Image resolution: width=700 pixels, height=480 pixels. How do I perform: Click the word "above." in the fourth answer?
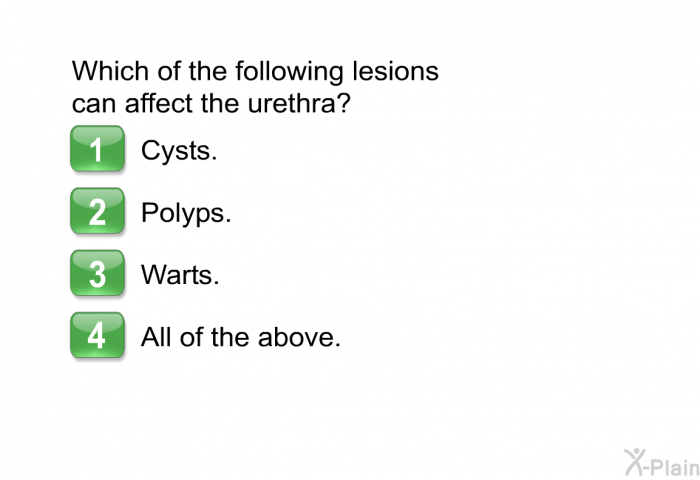[x=299, y=337]
